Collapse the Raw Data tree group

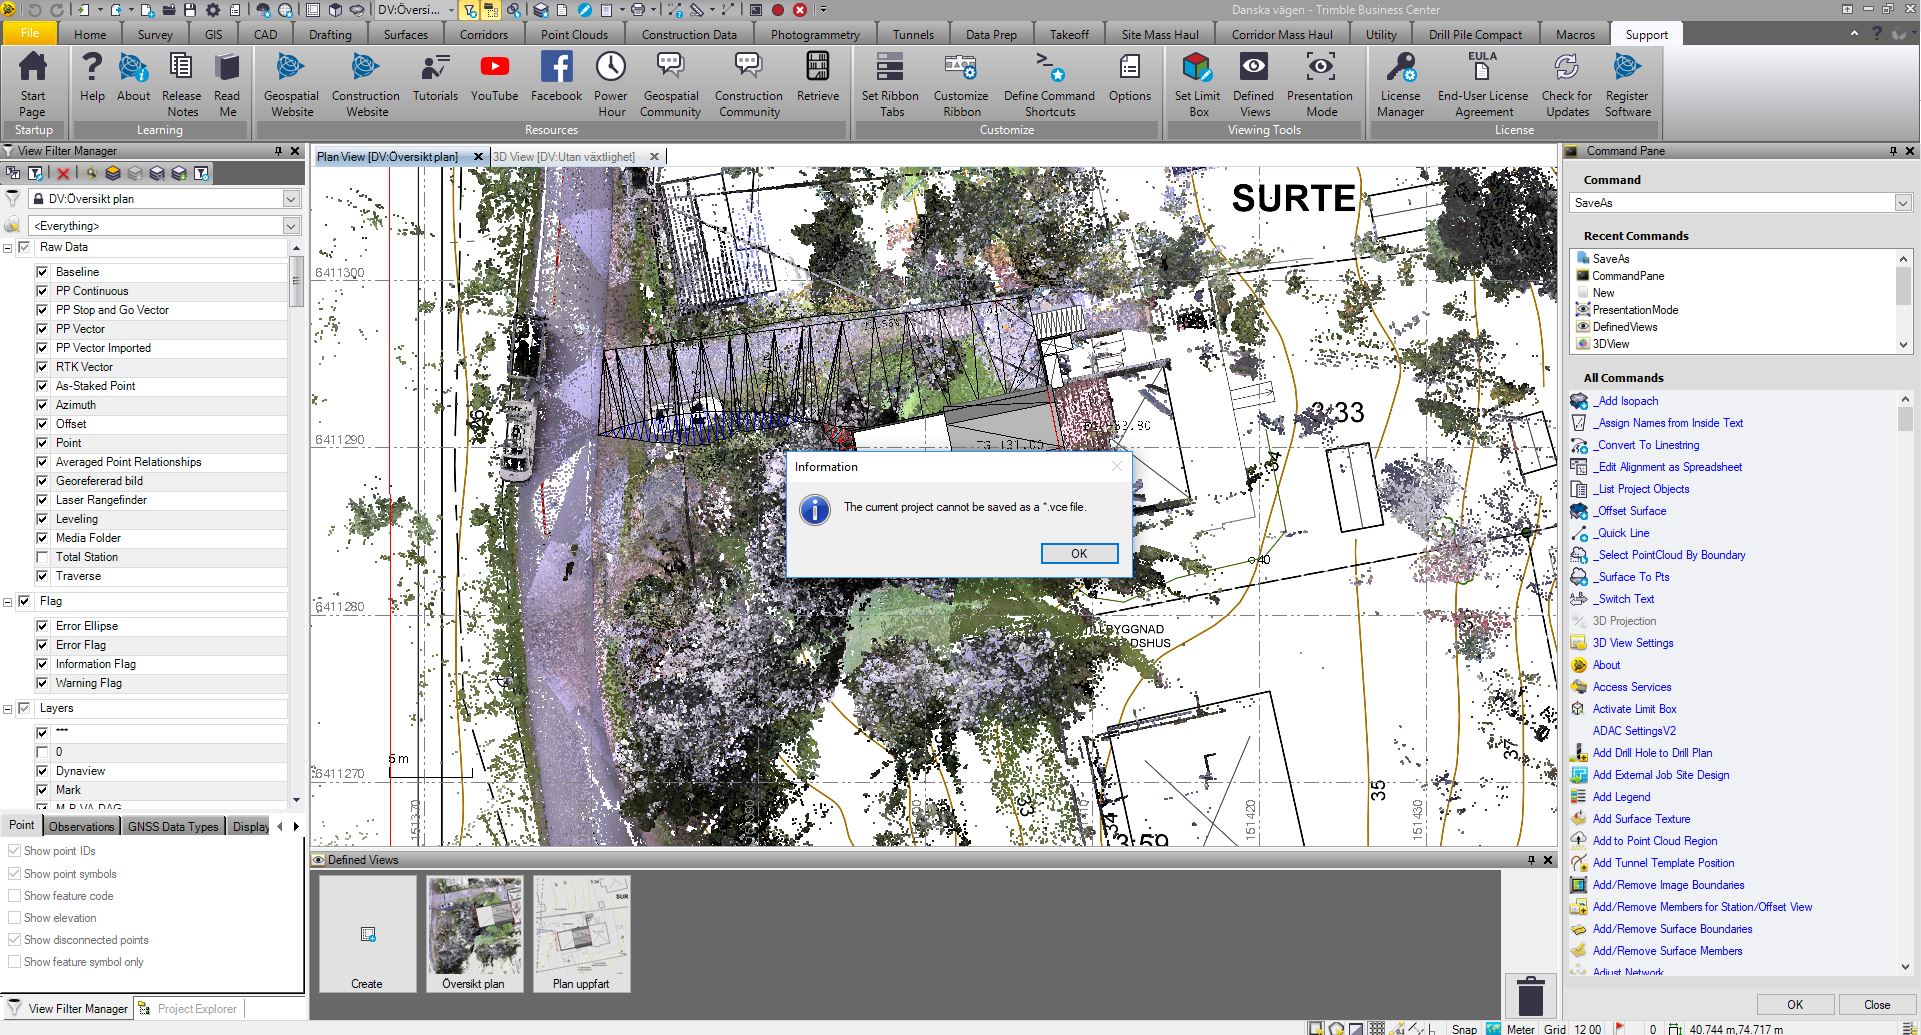click(x=8, y=248)
